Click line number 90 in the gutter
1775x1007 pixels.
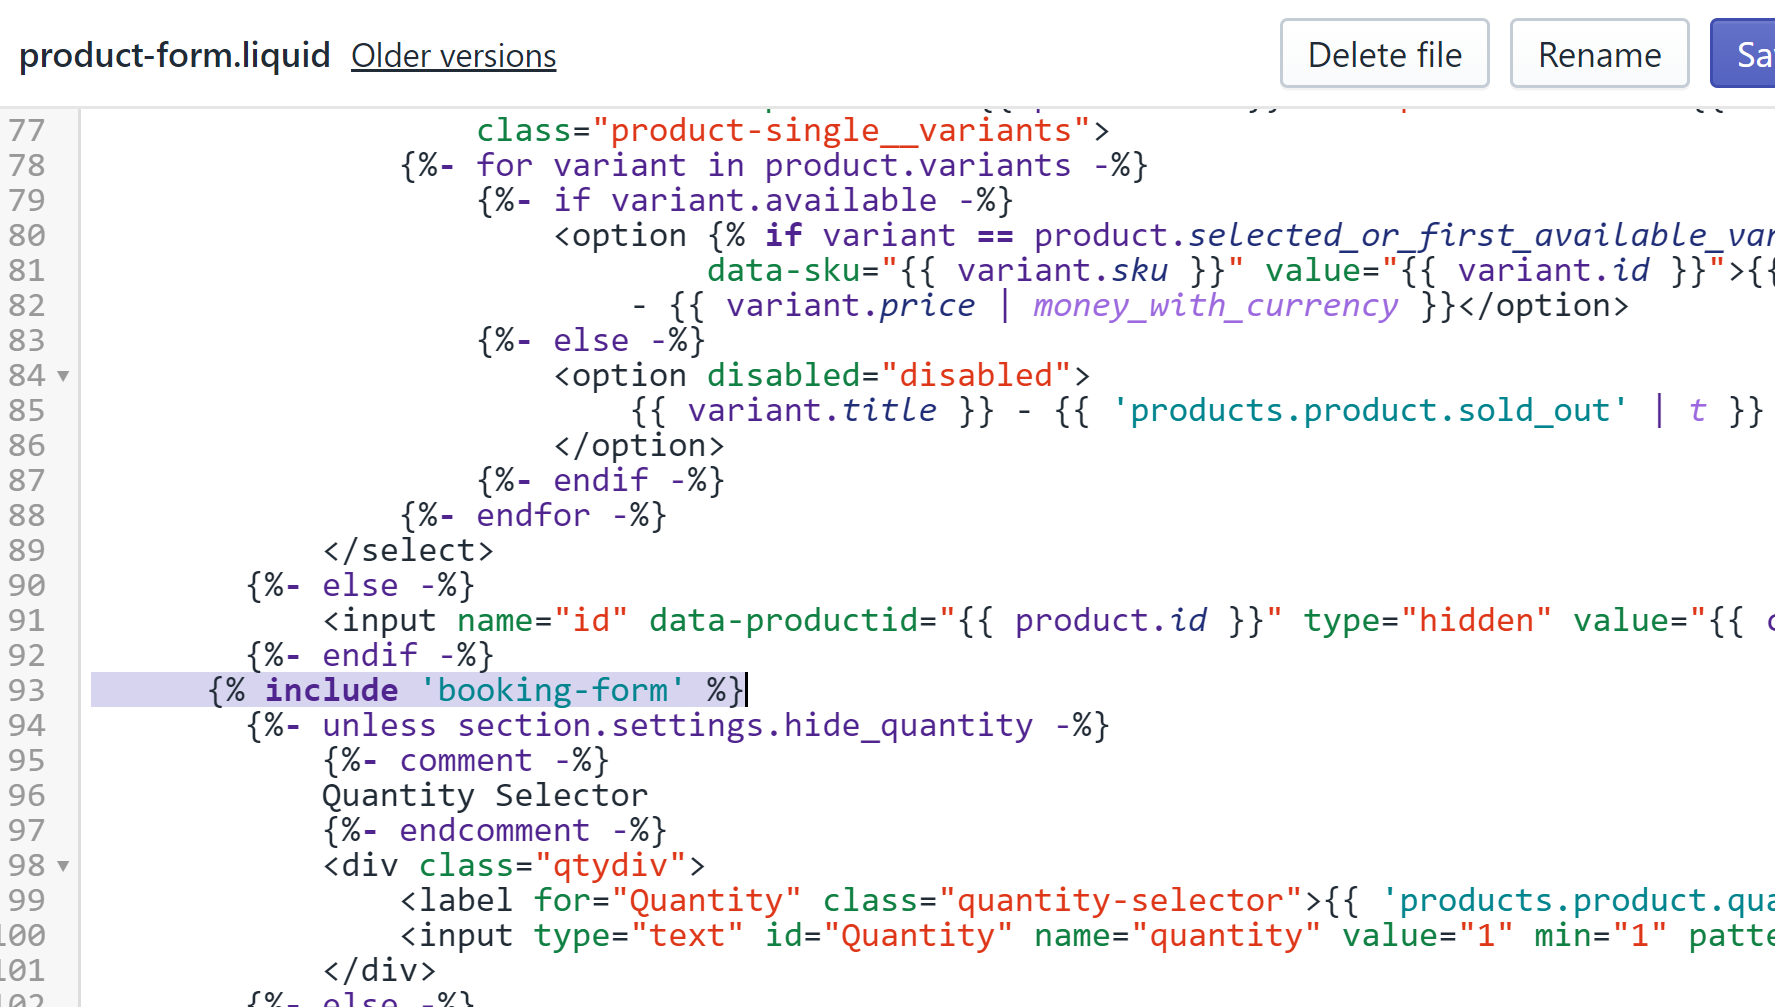pos(27,585)
